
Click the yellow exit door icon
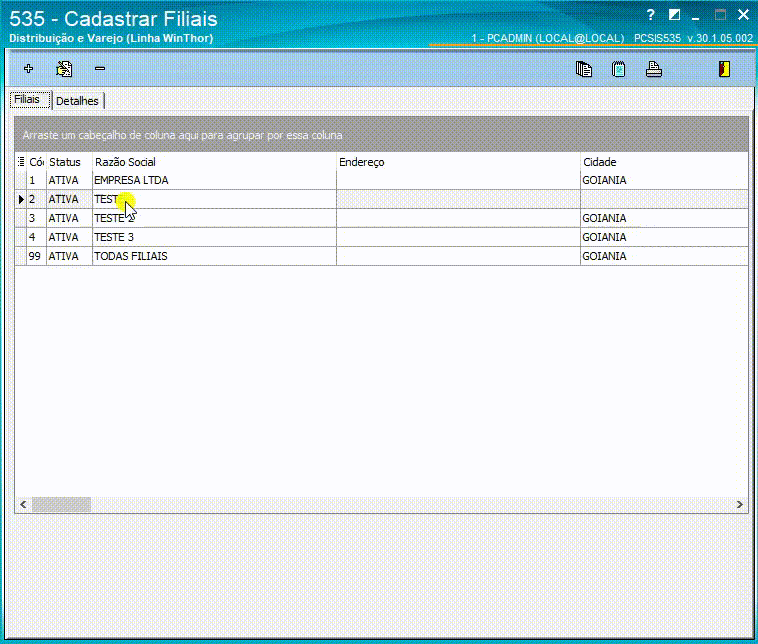click(x=724, y=69)
